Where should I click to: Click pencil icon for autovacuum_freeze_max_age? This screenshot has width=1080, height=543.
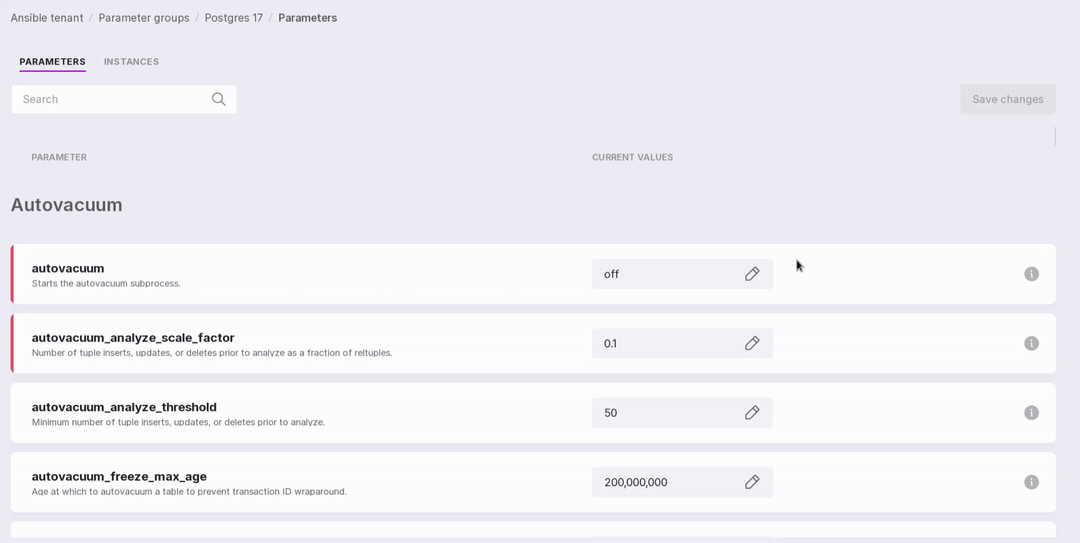click(x=752, y=482)
